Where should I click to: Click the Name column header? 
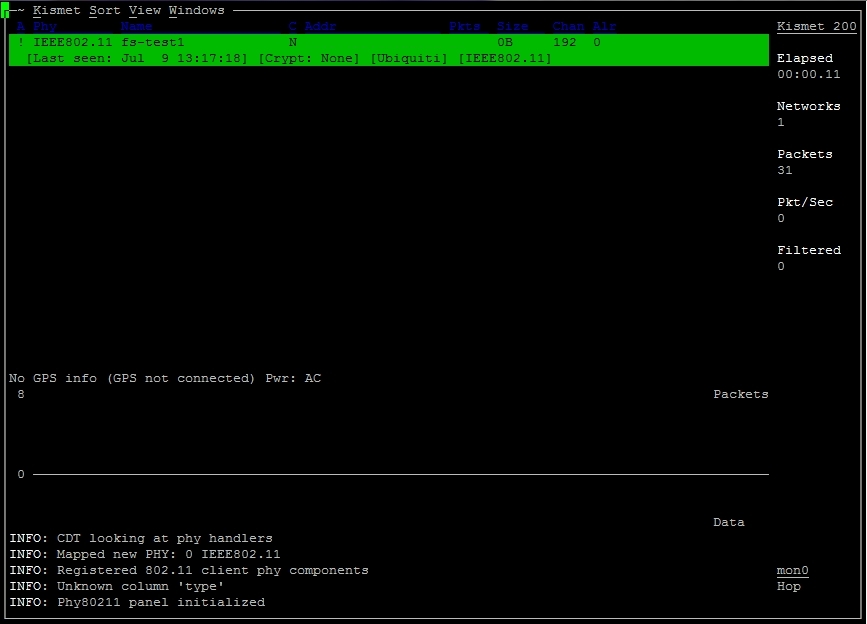(x=137, y=27)
